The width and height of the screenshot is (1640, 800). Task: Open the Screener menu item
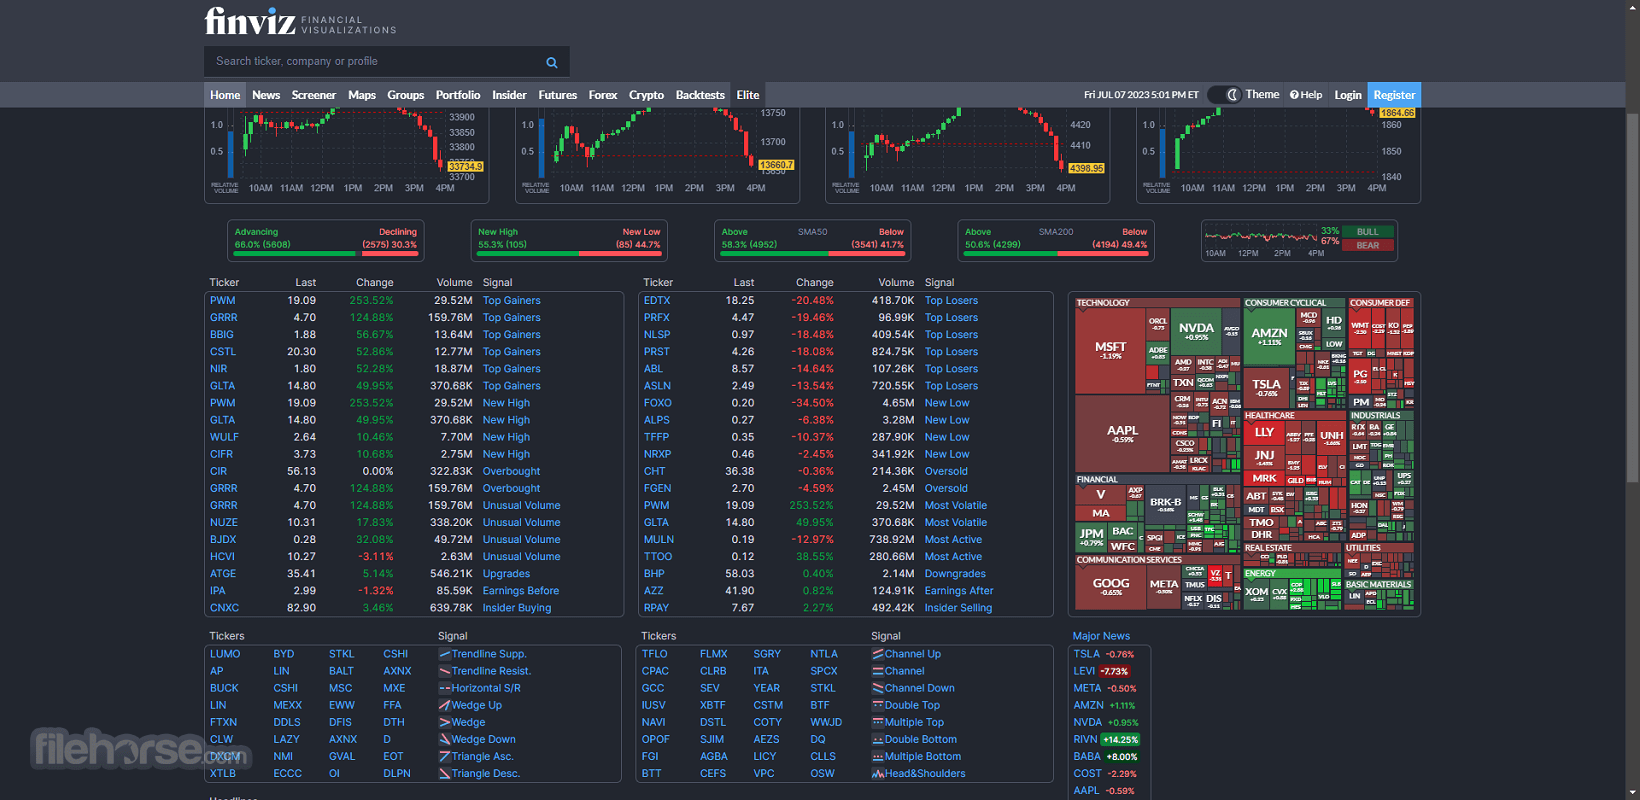click(x=314, y=95)
